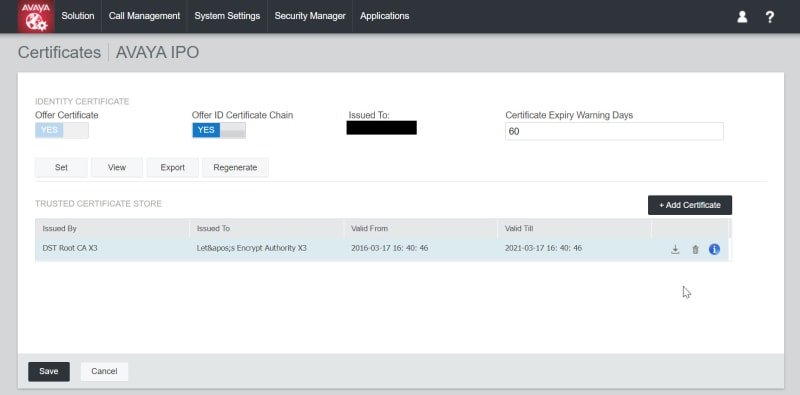Save the certificate settings
Image resolution: width=800 pixels, height=395 pixels.
tap(49, 372)
